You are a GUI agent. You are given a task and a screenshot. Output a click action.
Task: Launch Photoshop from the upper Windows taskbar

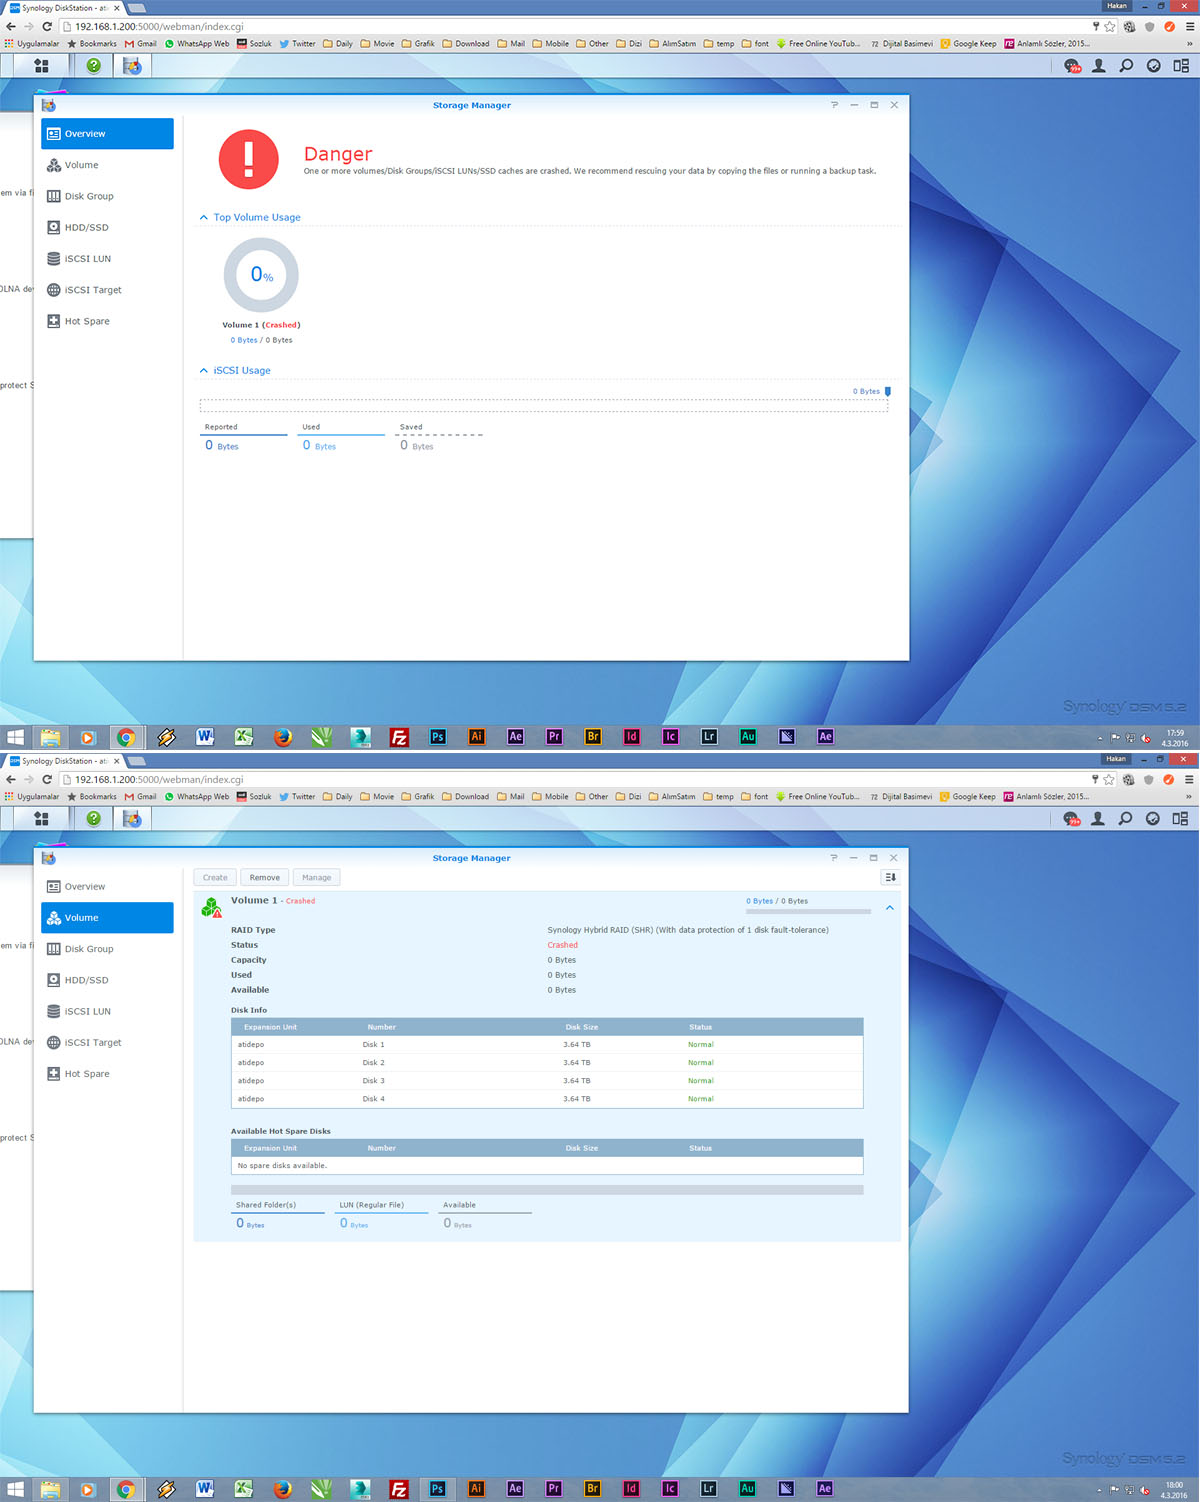point(438,737)
